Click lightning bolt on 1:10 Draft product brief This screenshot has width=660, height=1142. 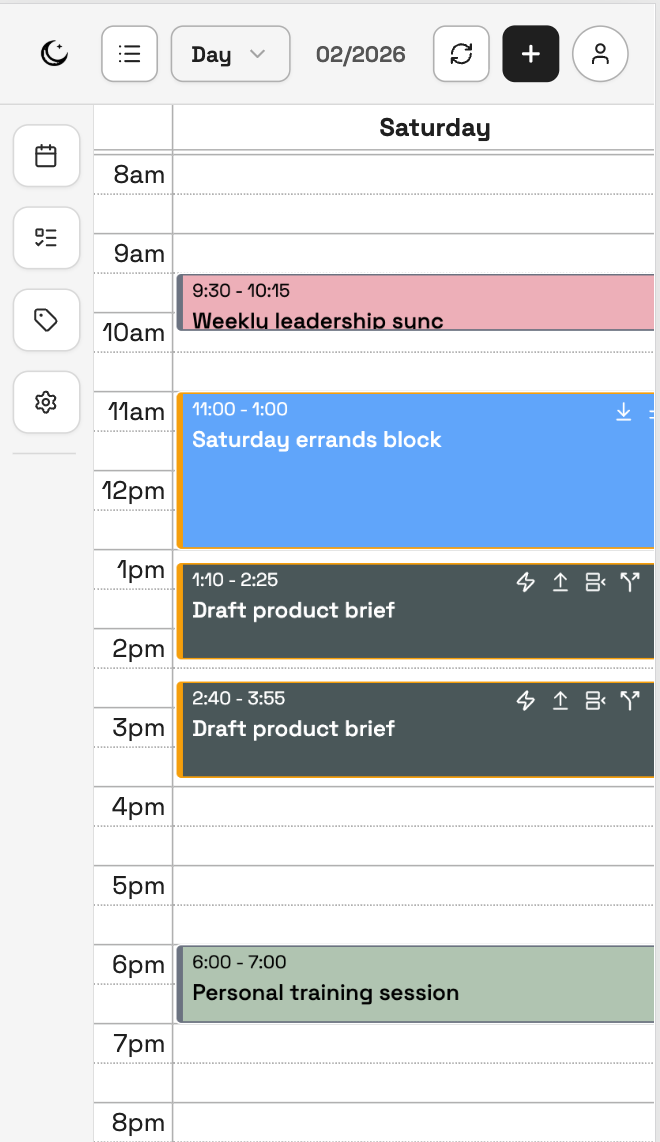(525, 583)
